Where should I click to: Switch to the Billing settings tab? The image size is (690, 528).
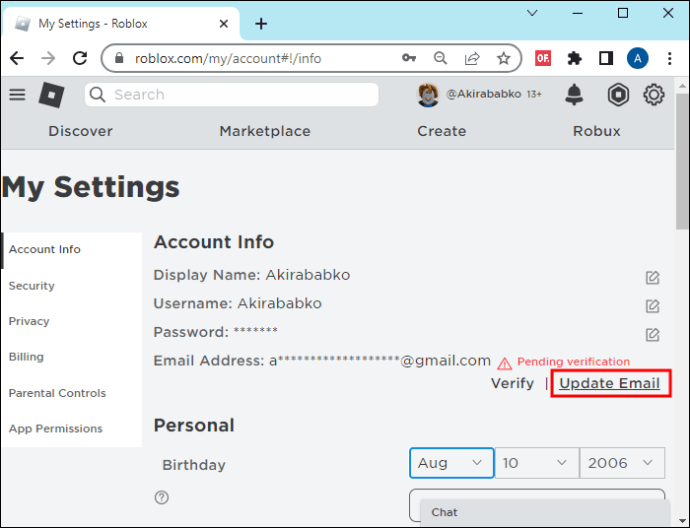click(x=72, y=357)
